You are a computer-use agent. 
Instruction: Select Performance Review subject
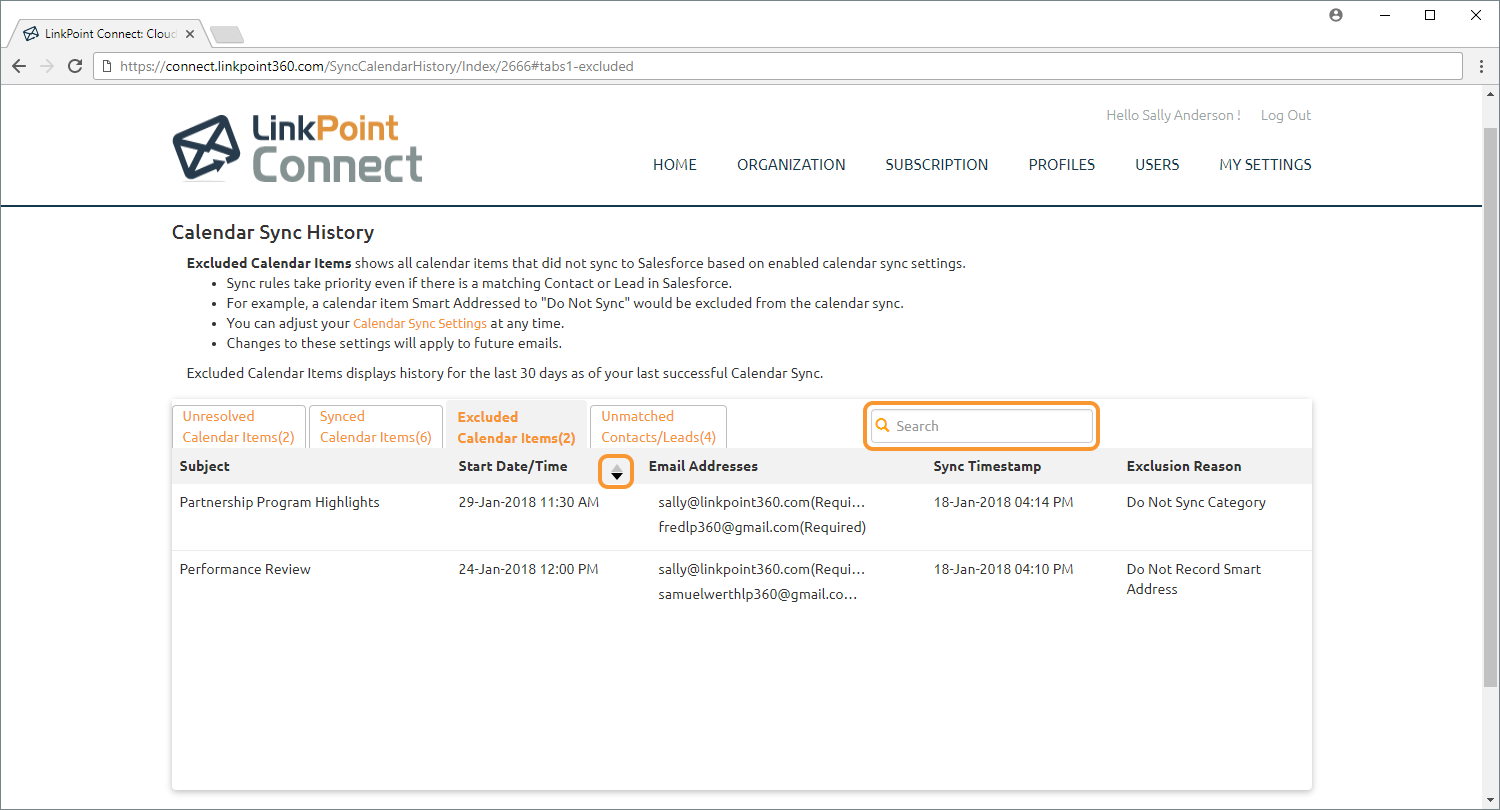[245, 569]
